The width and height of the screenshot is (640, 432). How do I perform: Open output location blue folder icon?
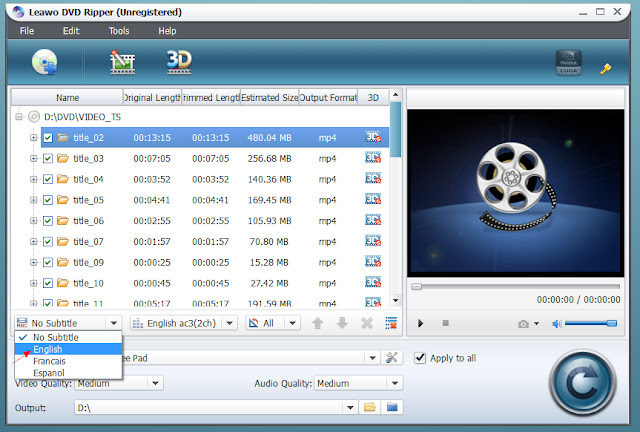[392, 407]
